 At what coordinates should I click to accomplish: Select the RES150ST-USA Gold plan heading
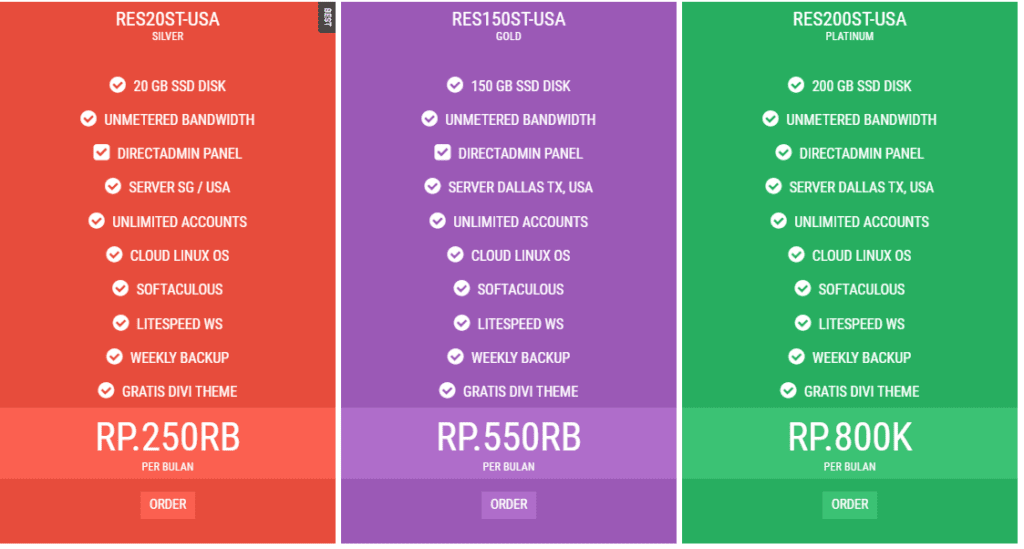pyautogui.click(x=509, y=20)
